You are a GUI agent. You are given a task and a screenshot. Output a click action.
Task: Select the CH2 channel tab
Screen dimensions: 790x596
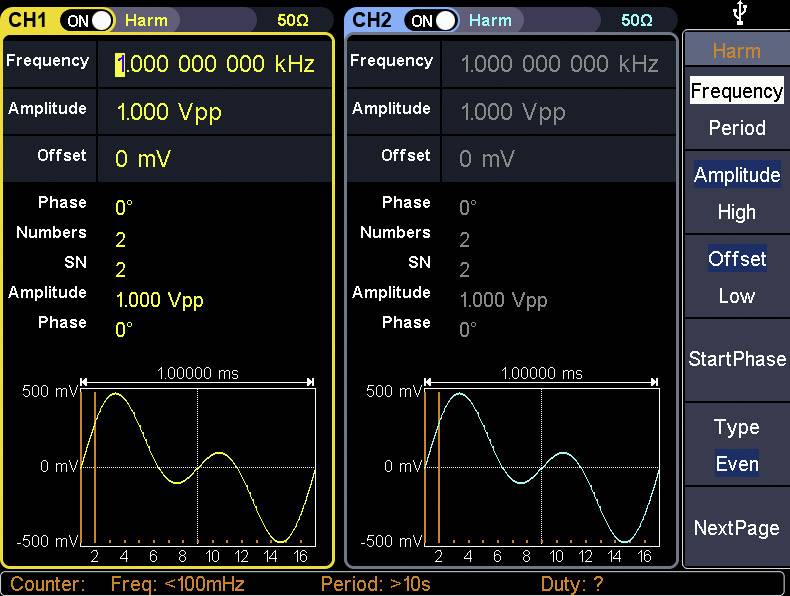(x=372, y=20)
